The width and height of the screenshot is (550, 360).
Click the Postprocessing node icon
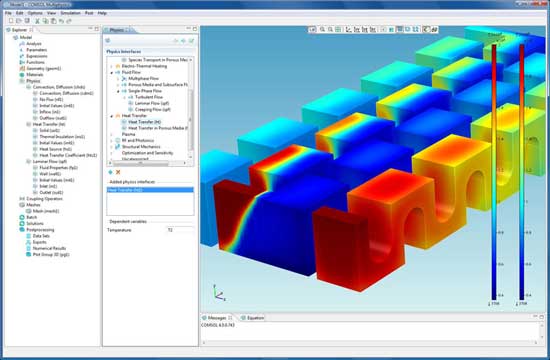[x=22, y=230]
